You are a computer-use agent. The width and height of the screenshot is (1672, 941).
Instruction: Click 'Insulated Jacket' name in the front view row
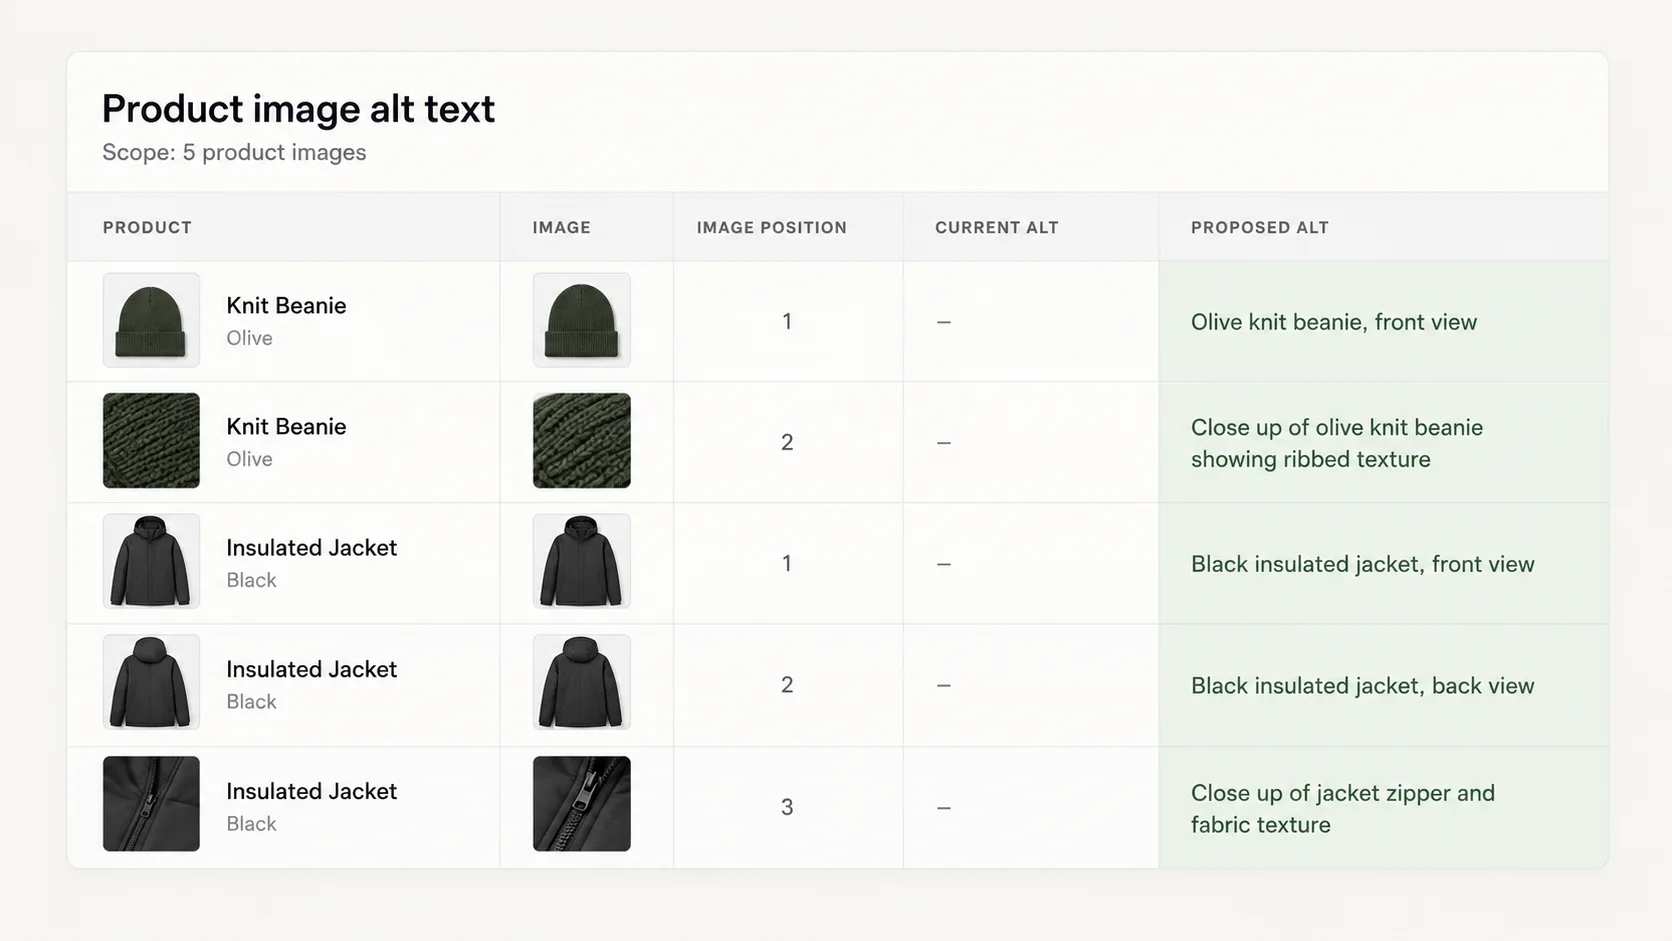(311, 548)
